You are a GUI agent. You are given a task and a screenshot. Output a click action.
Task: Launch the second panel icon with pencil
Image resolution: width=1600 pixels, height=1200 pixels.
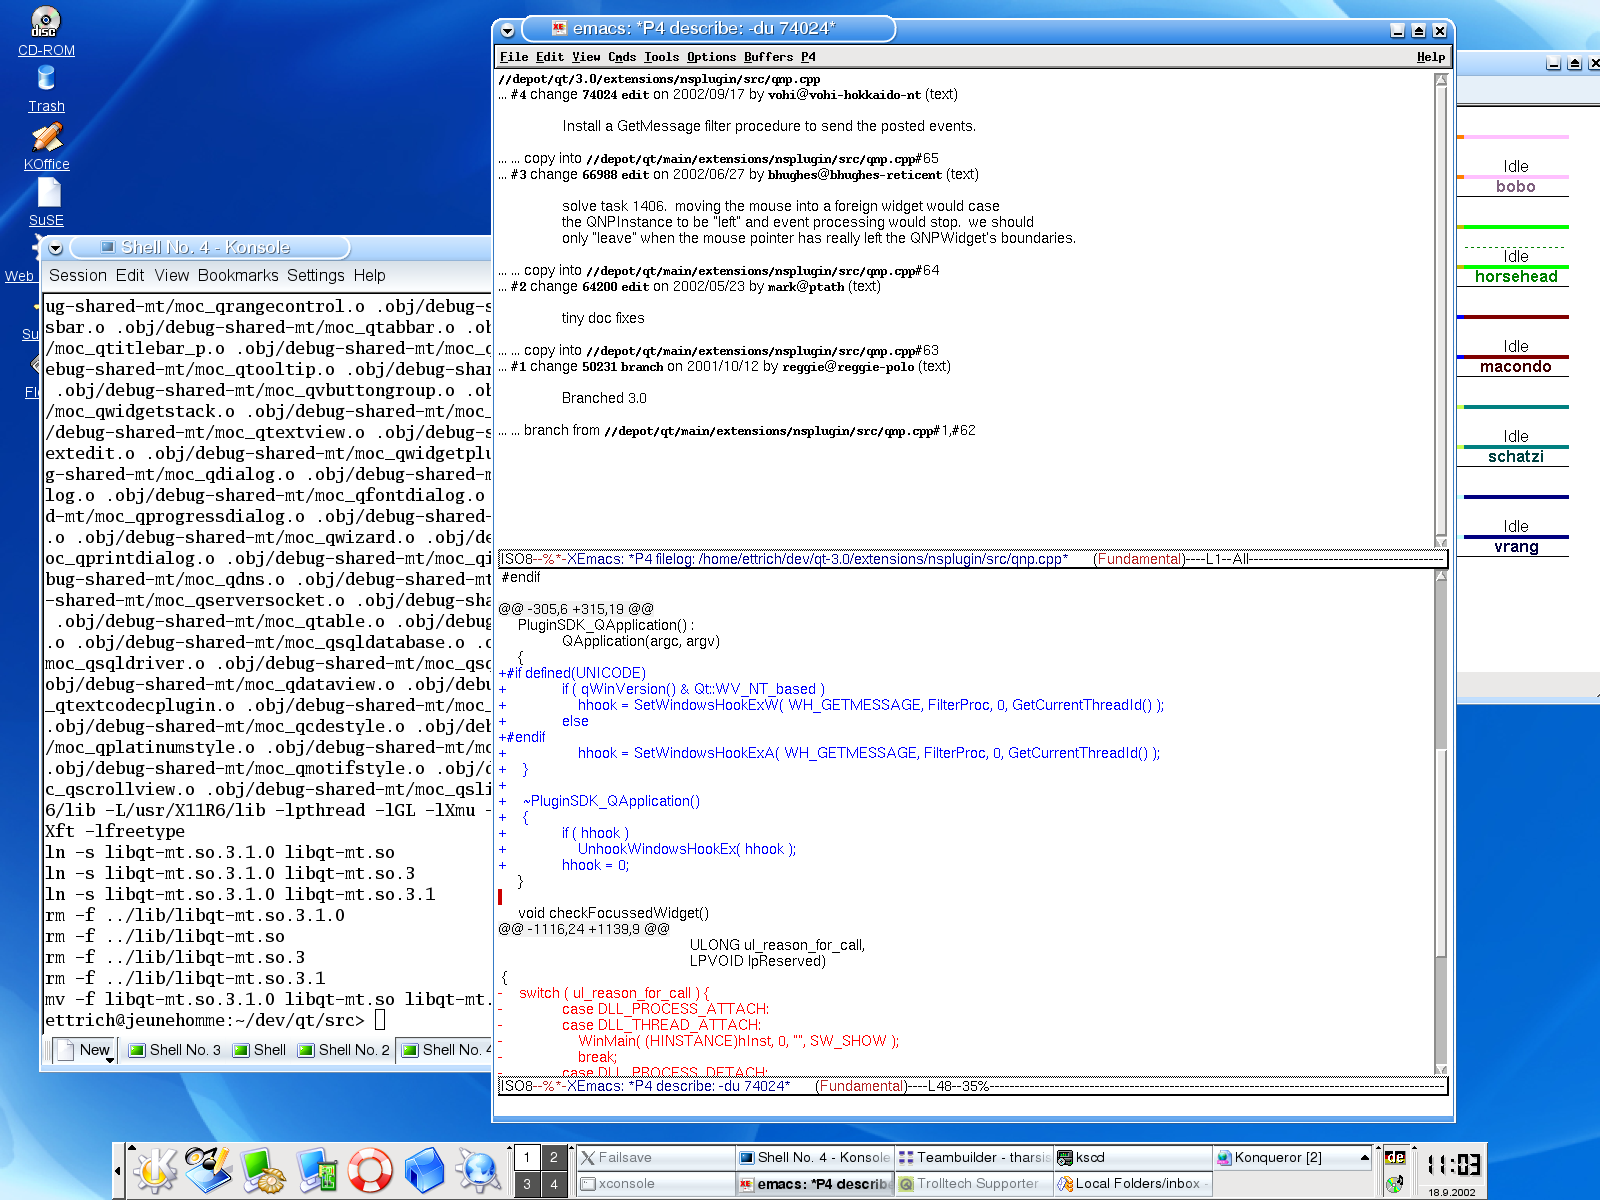coord(209,1170)
